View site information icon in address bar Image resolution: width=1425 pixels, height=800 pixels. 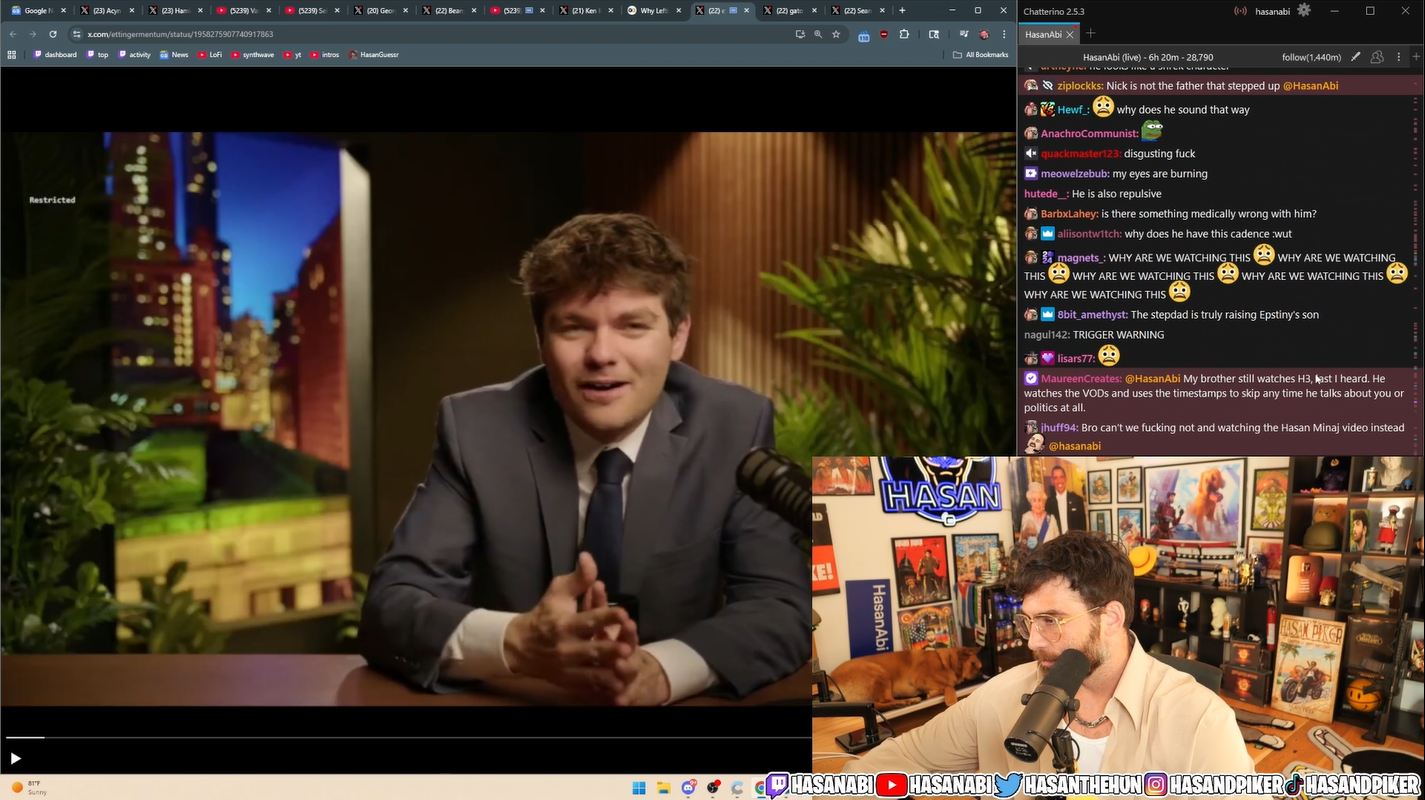77,34
